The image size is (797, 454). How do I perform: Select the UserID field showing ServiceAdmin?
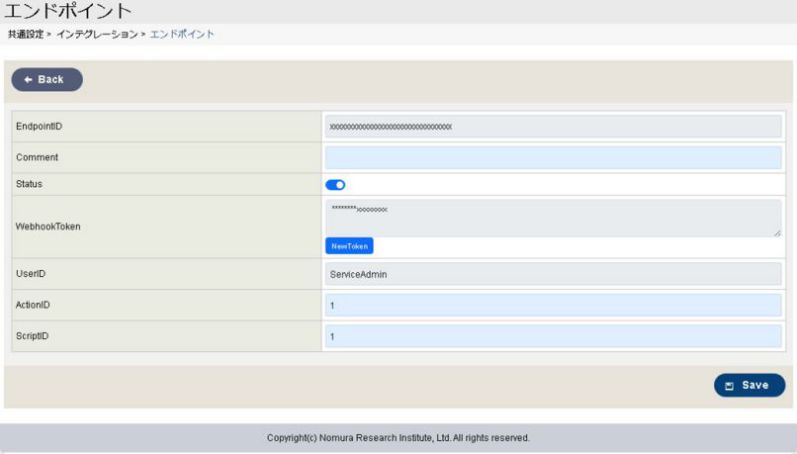point(553,274)
